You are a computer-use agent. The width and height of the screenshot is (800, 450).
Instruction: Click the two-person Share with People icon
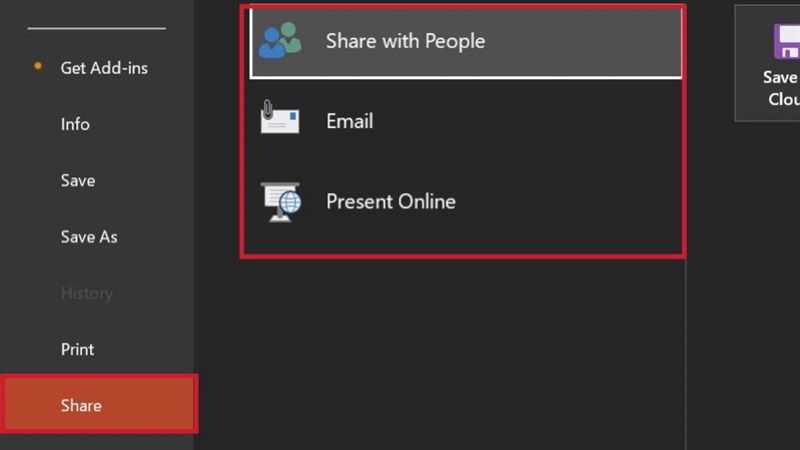[x=280, y=41]
